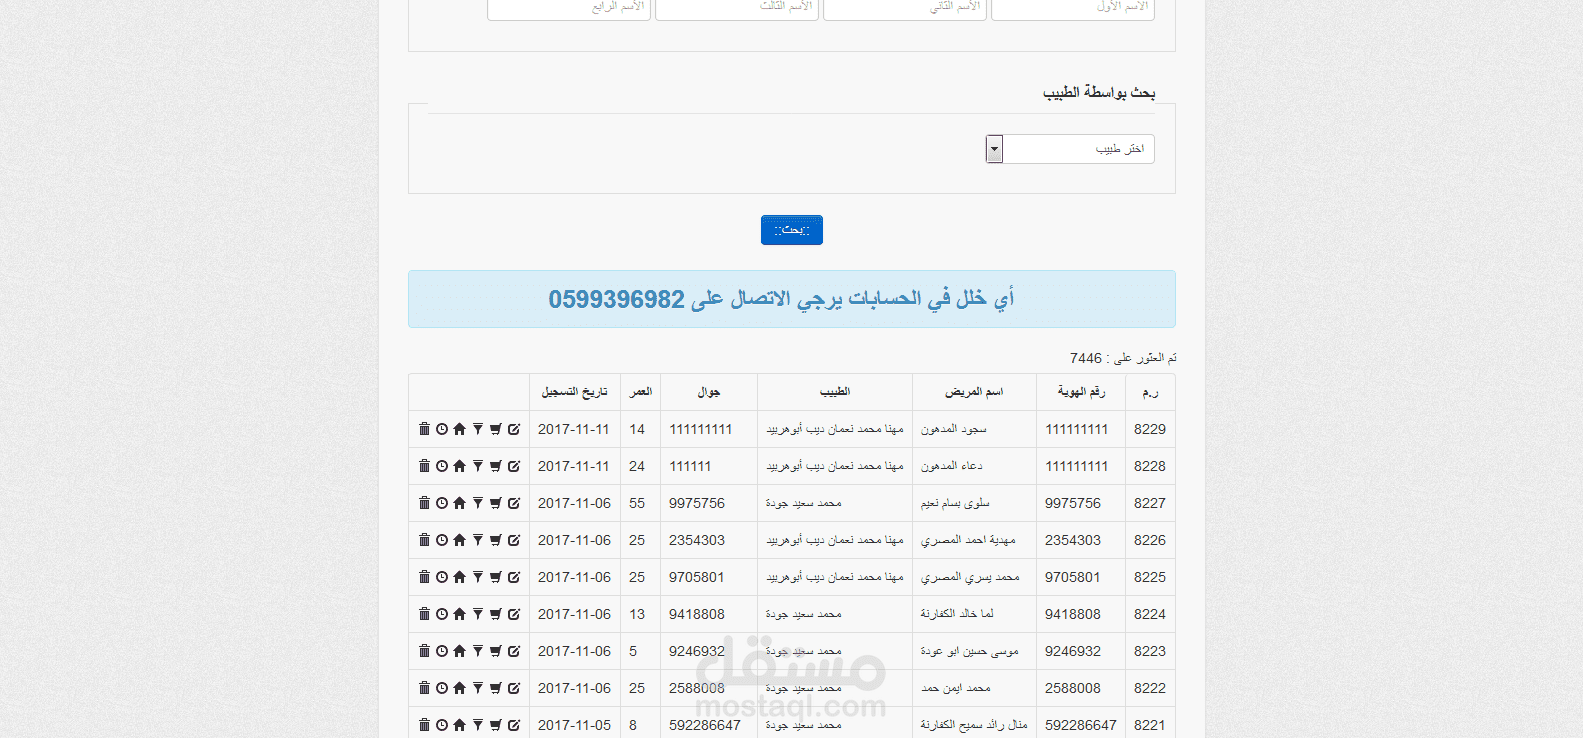1583x738 pixels.
Task: Click the clock icon in row 8227
Action: click(442, 503)
